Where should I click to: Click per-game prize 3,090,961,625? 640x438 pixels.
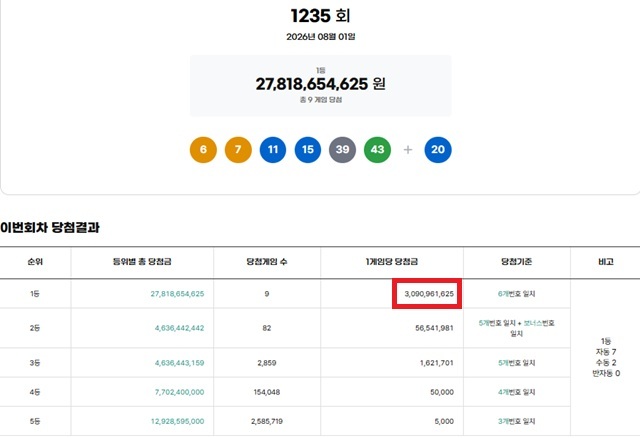tap(429, 294)
